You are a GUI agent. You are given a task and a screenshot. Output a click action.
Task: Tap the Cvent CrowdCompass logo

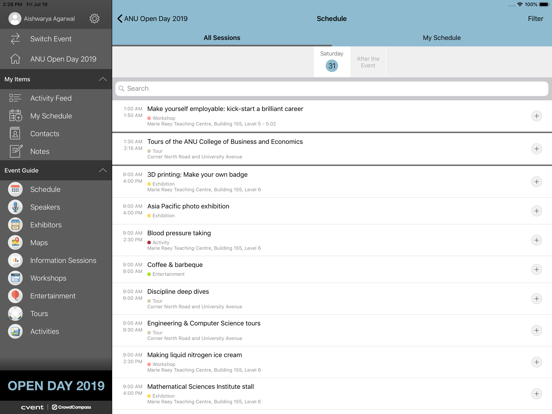pos(56,407)
